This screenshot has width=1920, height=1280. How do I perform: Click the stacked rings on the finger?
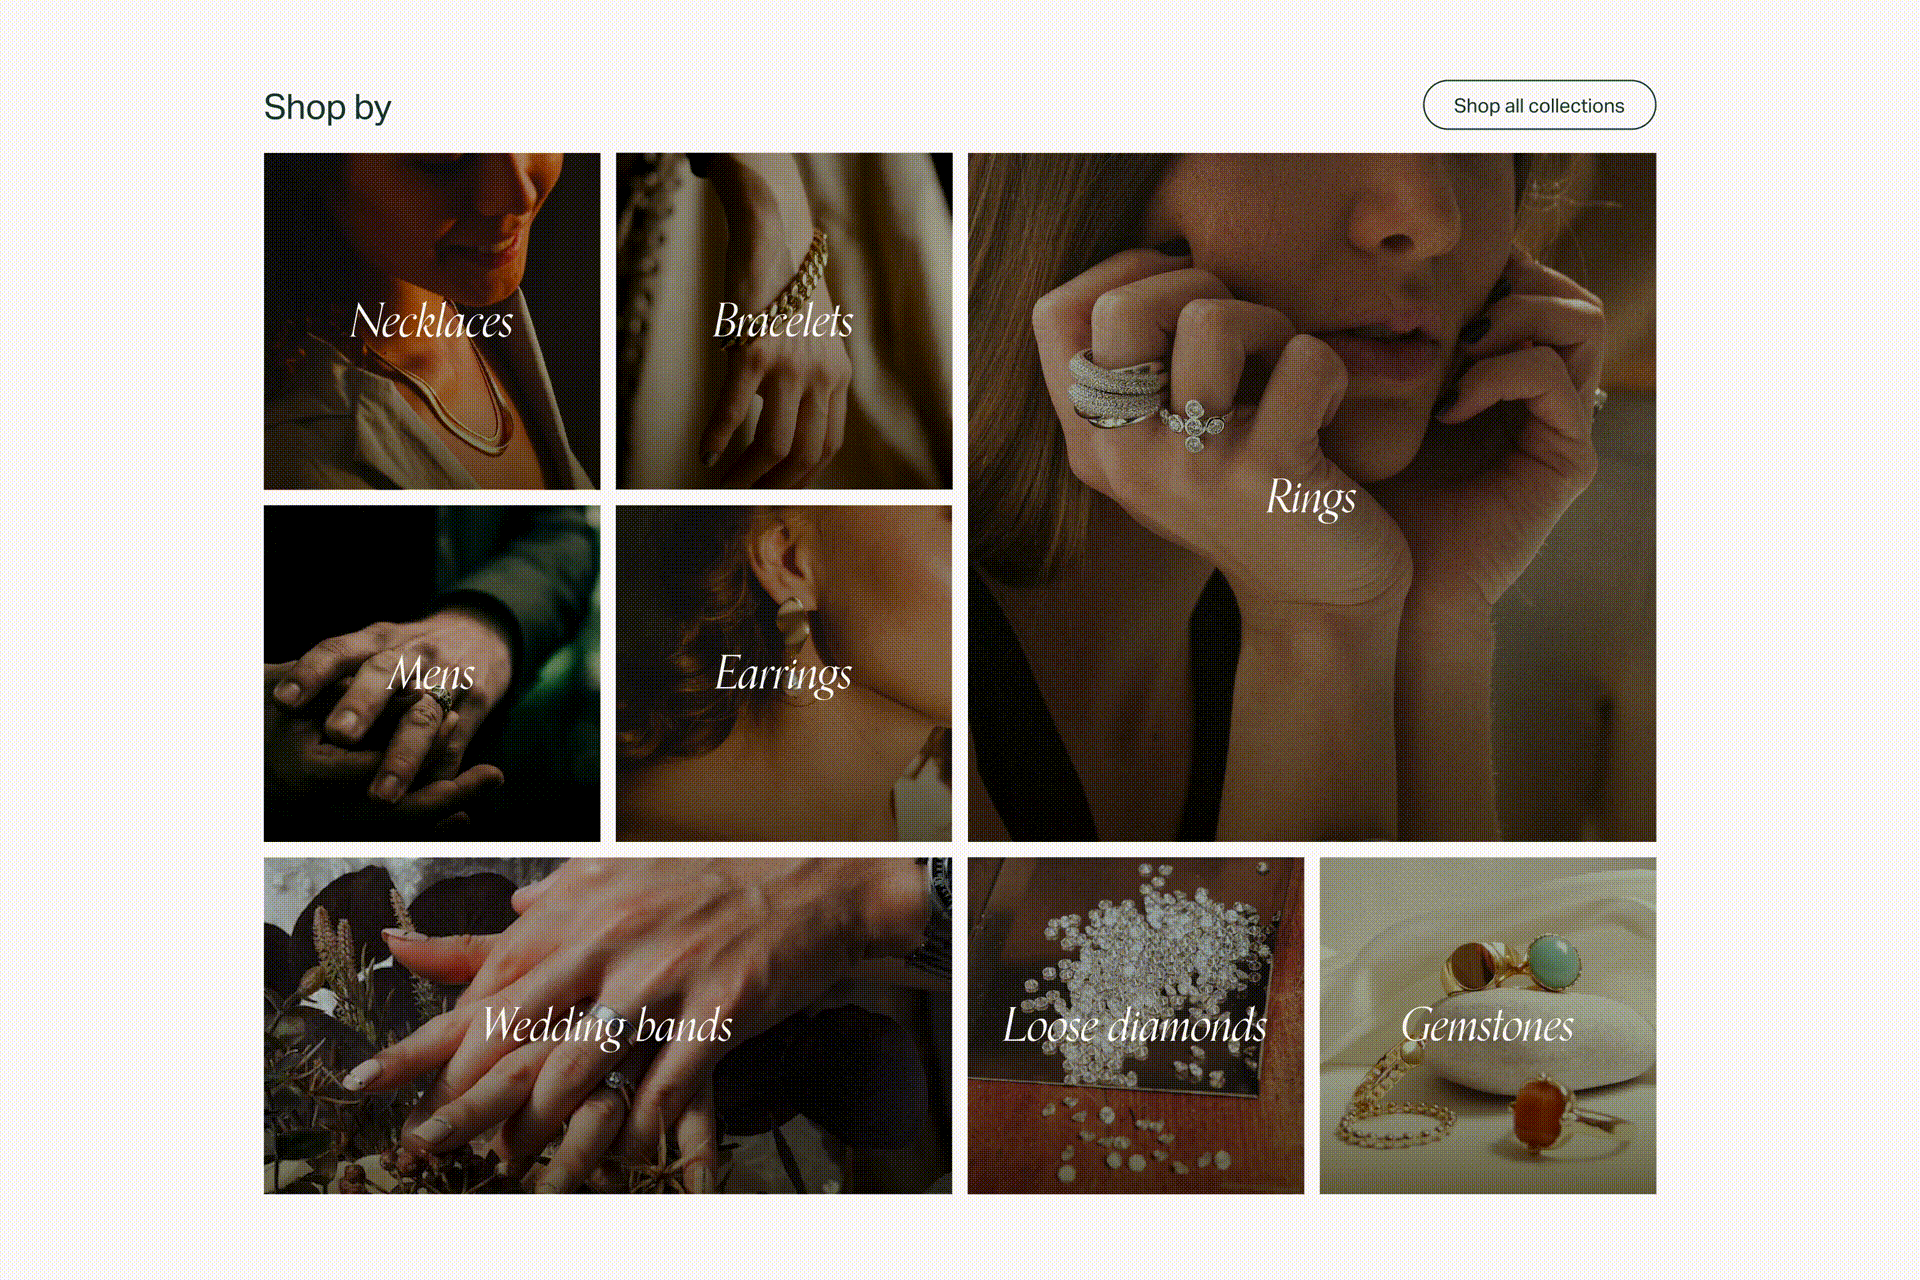(x=1118, y=390)
